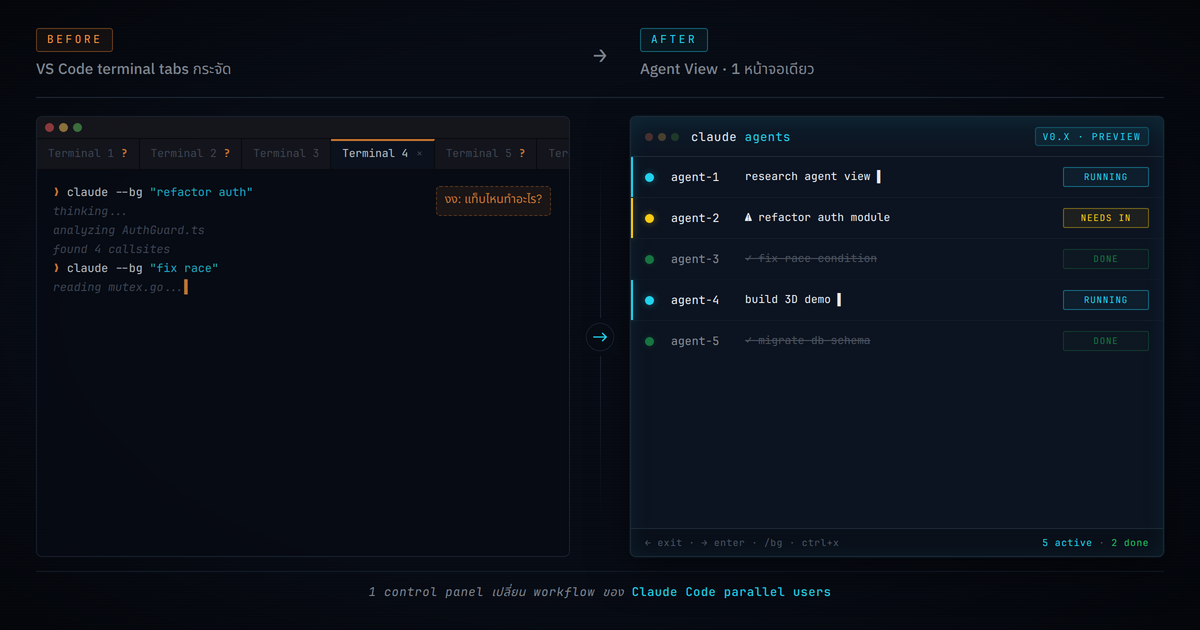Switch to the Terminal 1 tab

pyautogui.click(x=88, y=153)
